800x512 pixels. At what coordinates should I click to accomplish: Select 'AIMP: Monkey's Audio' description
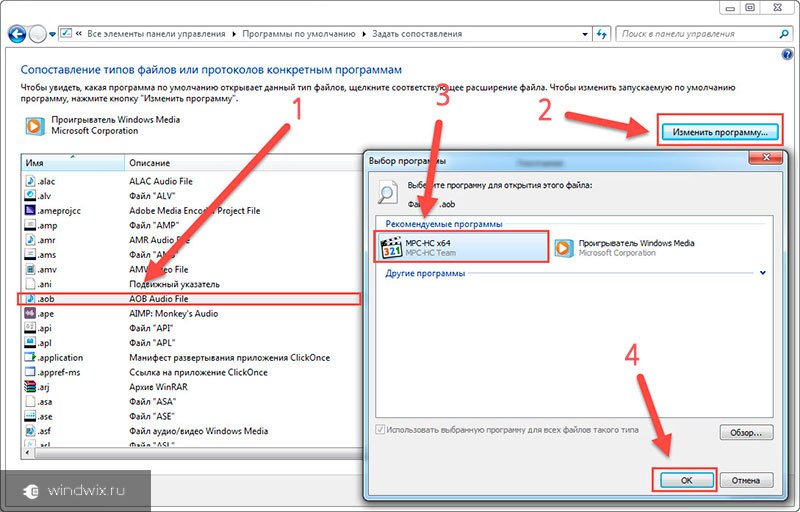pos(173,314)
